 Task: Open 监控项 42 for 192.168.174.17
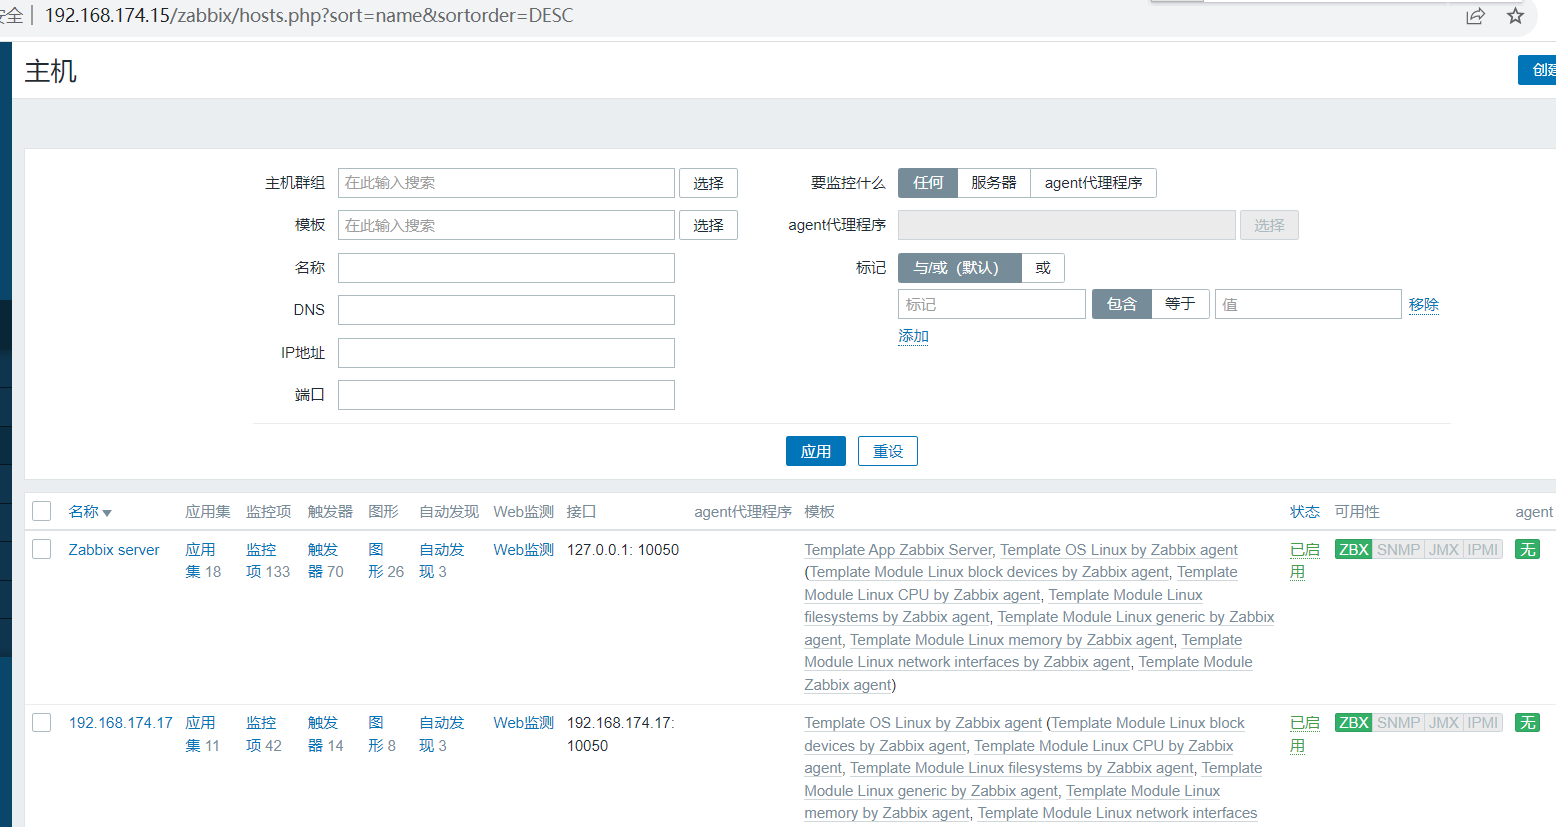click(264, 734)
